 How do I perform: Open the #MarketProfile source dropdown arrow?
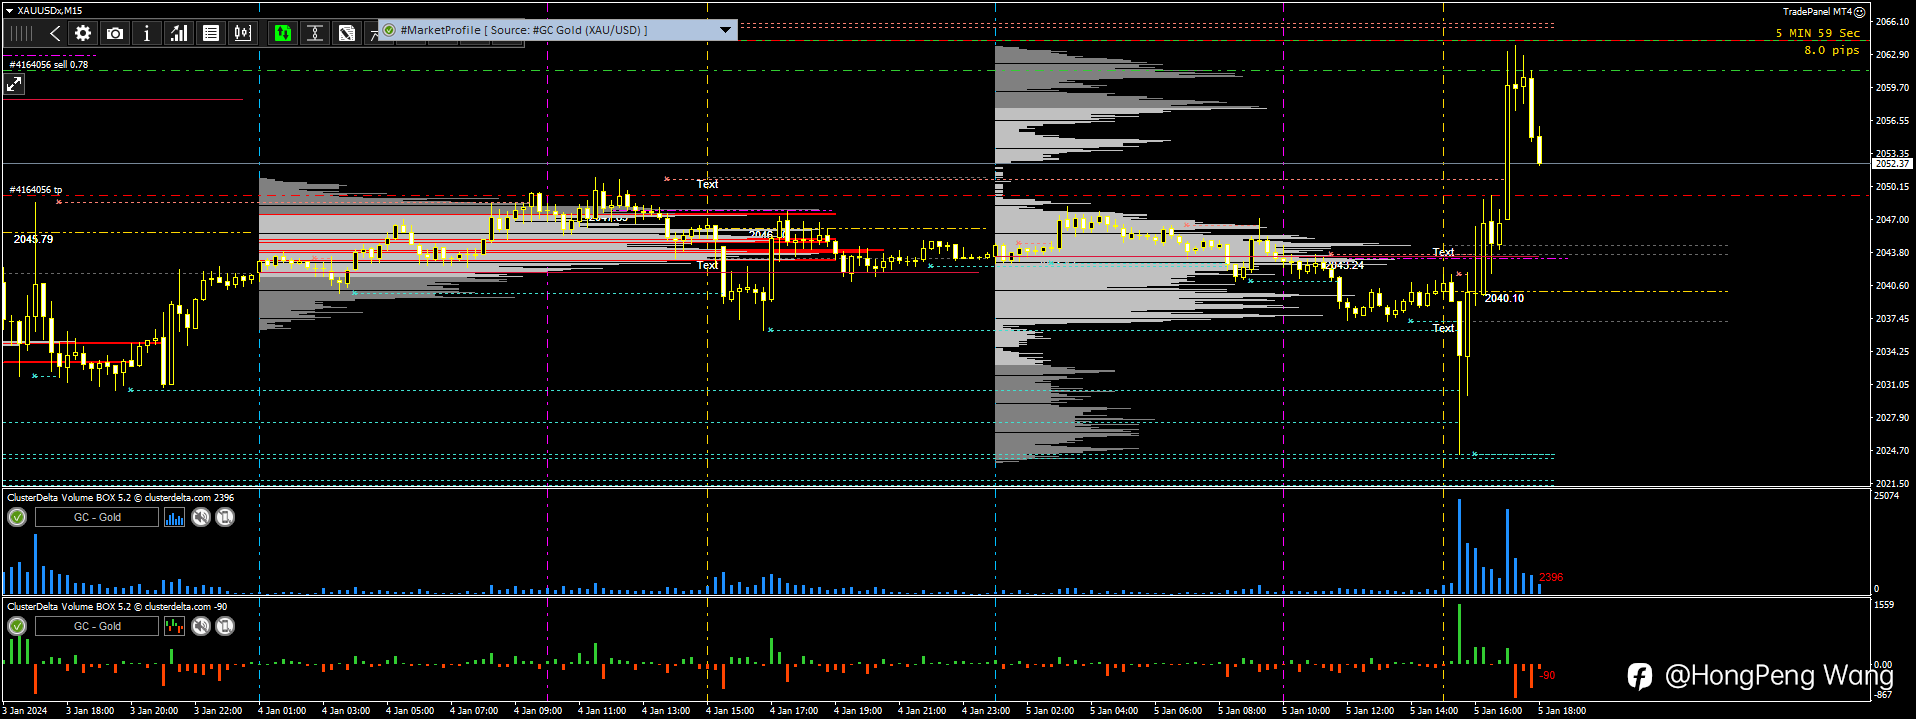pos(725,30)
